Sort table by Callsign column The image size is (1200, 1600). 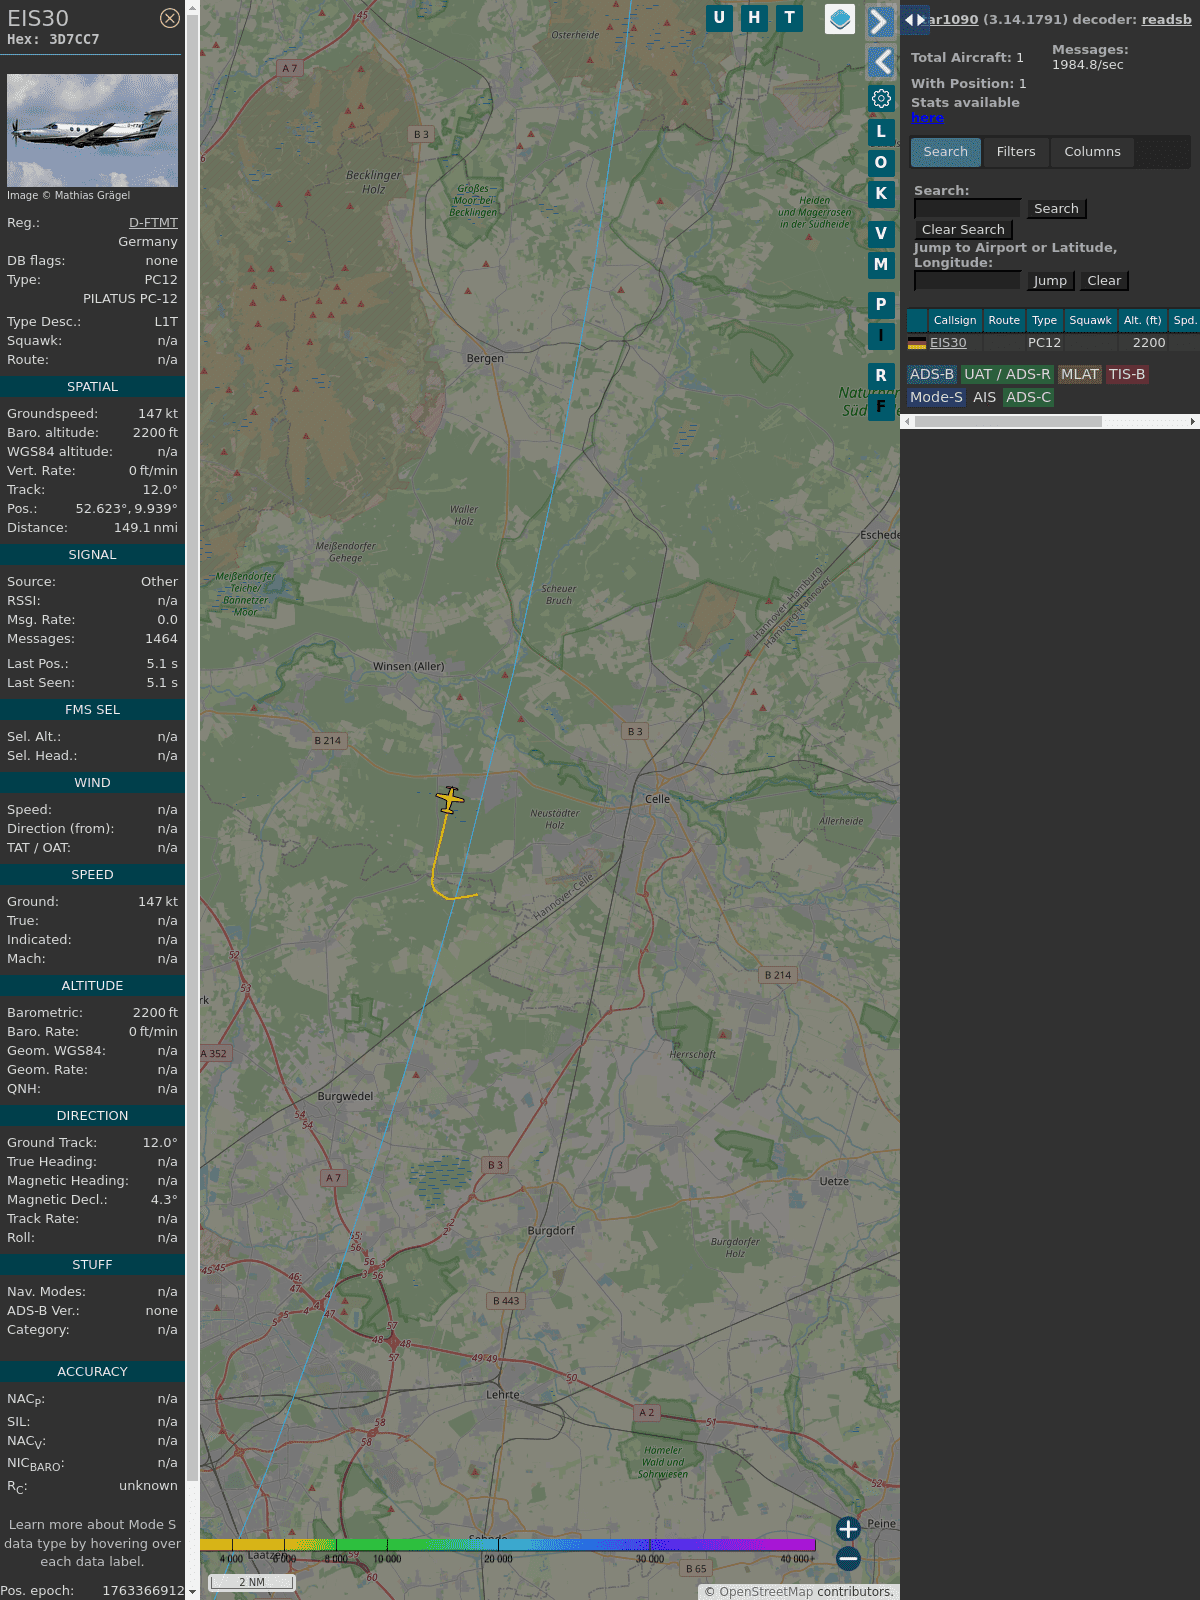point(955,320)
